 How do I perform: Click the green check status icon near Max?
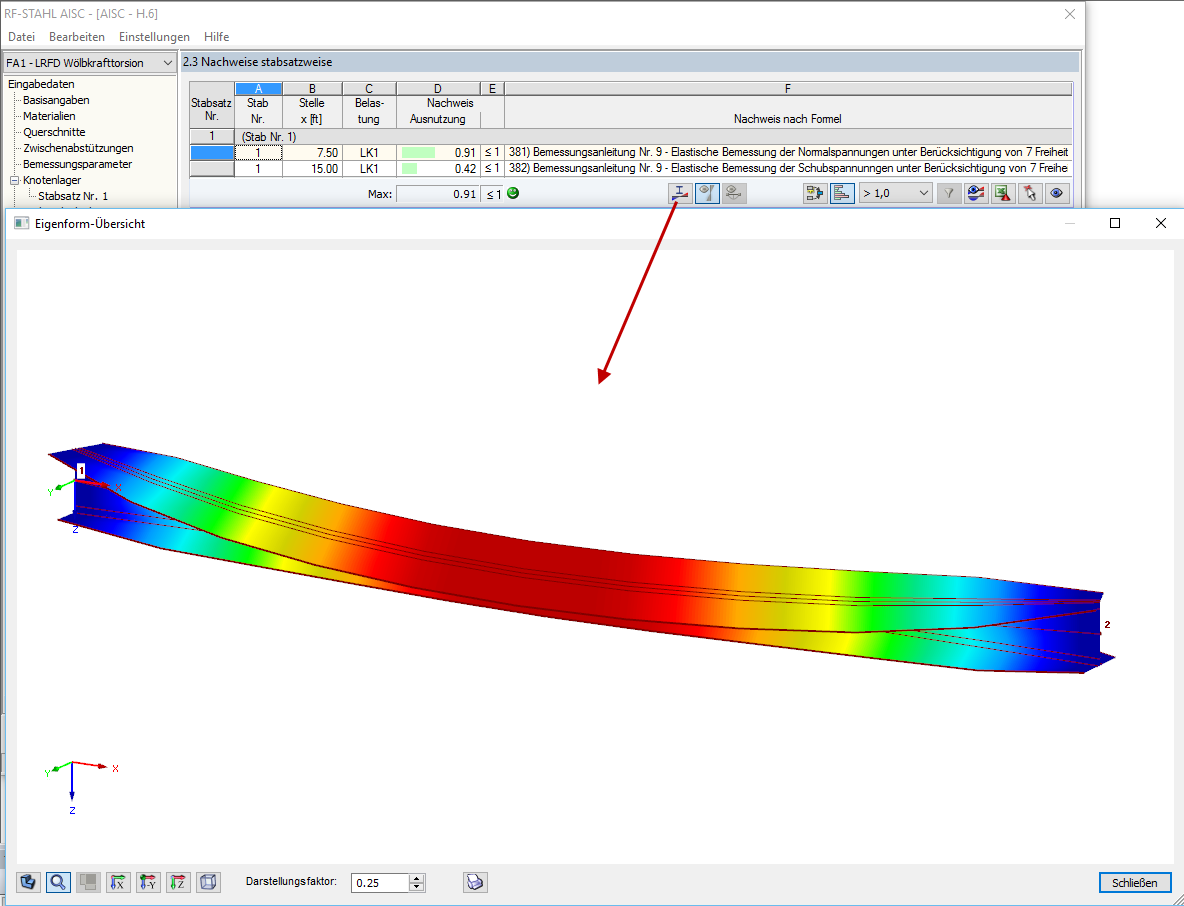pyautogui.click(x=513, y=193)
